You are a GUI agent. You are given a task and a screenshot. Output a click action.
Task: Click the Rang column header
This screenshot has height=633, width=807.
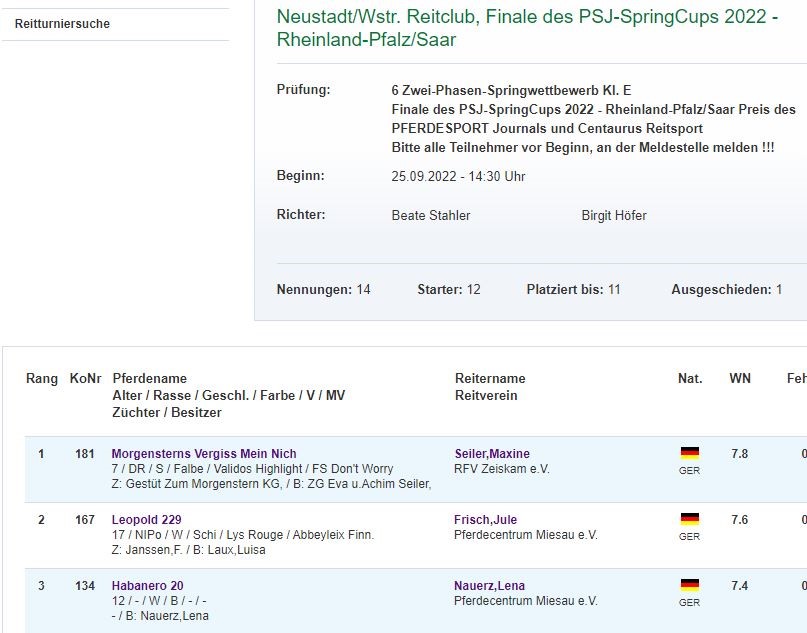pyautogui.click(x=42, y=379)
